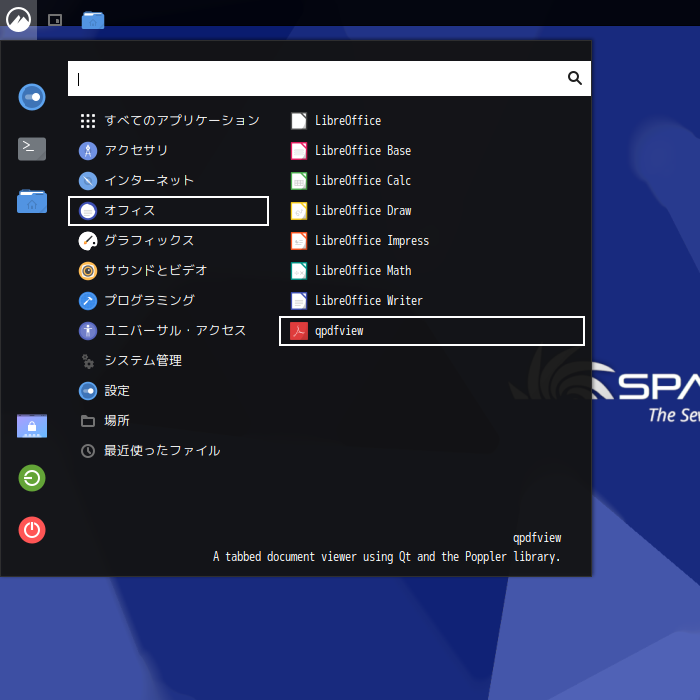Launch the LibreOffice Impress icon
700x700 pixels.
[x=299, y=241]
